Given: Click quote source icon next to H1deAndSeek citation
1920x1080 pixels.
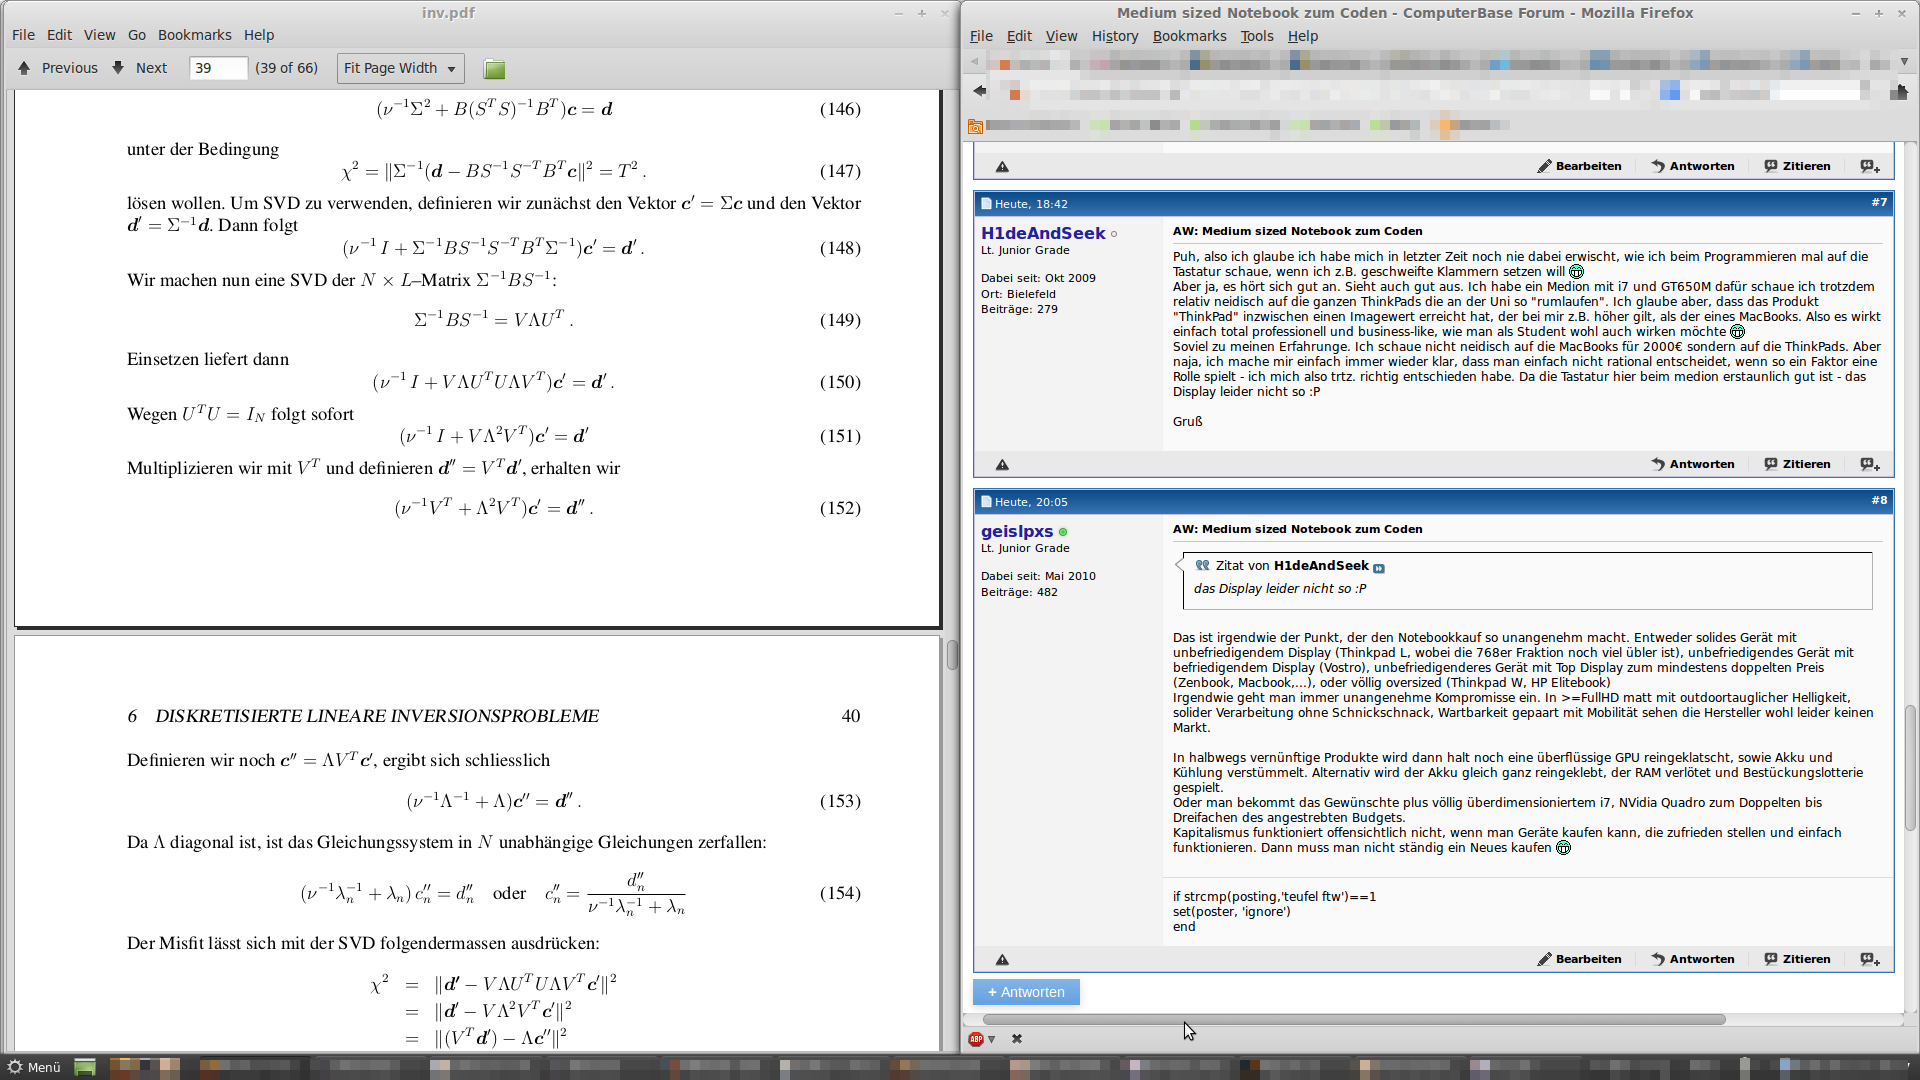Looking at the screenshot, I should (1379, 568).
